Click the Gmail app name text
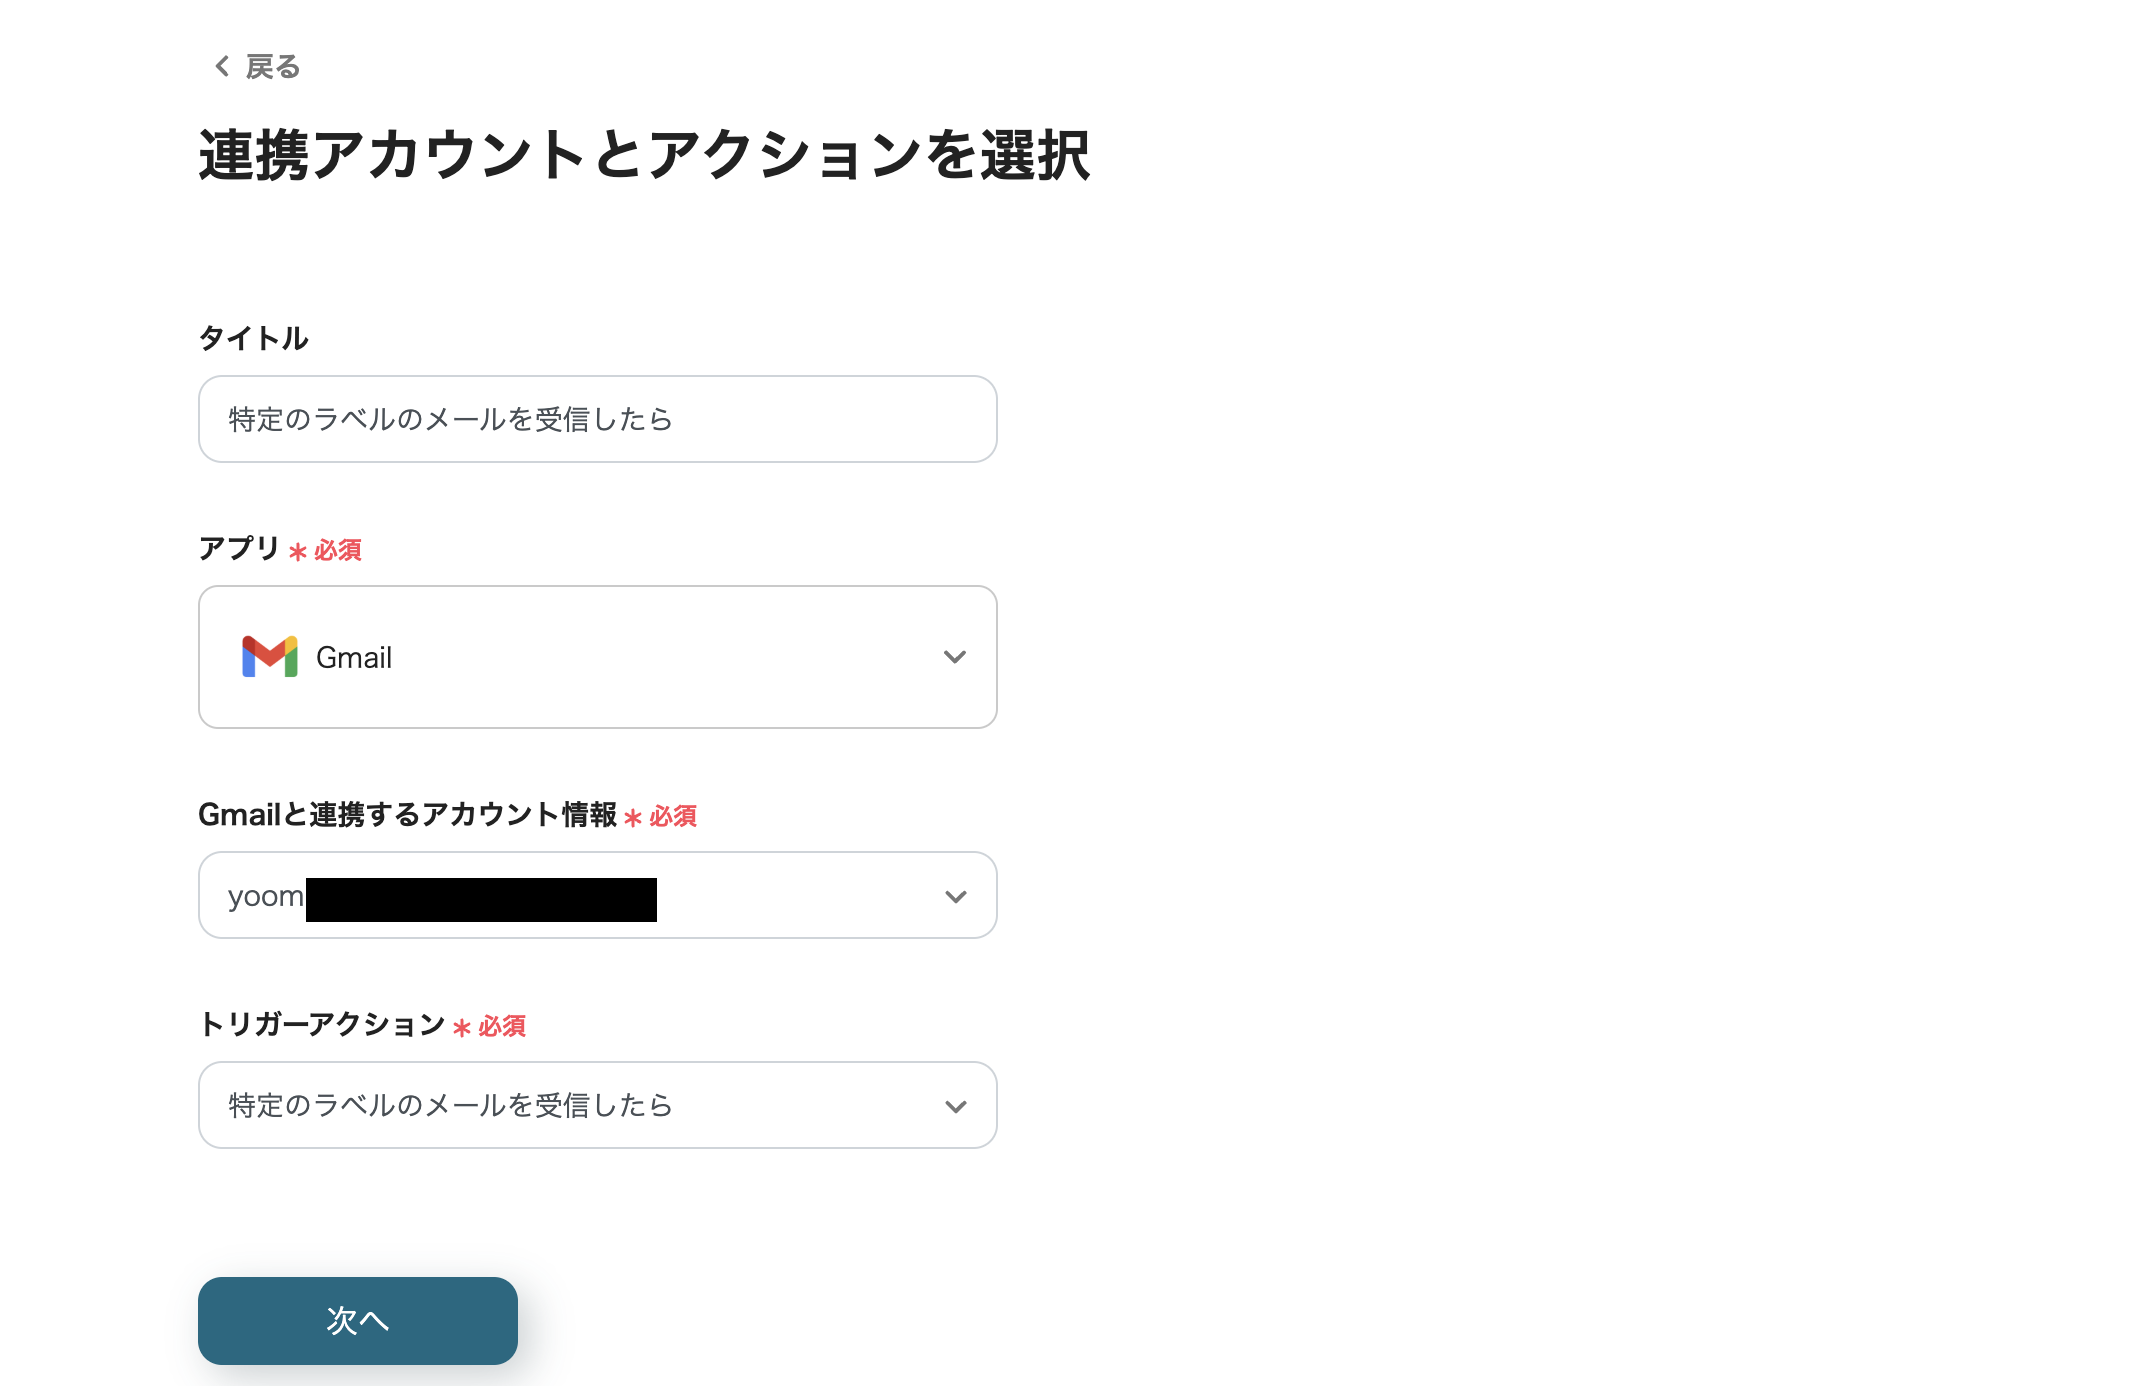The image size is (2142, 1386). (354, 657)
